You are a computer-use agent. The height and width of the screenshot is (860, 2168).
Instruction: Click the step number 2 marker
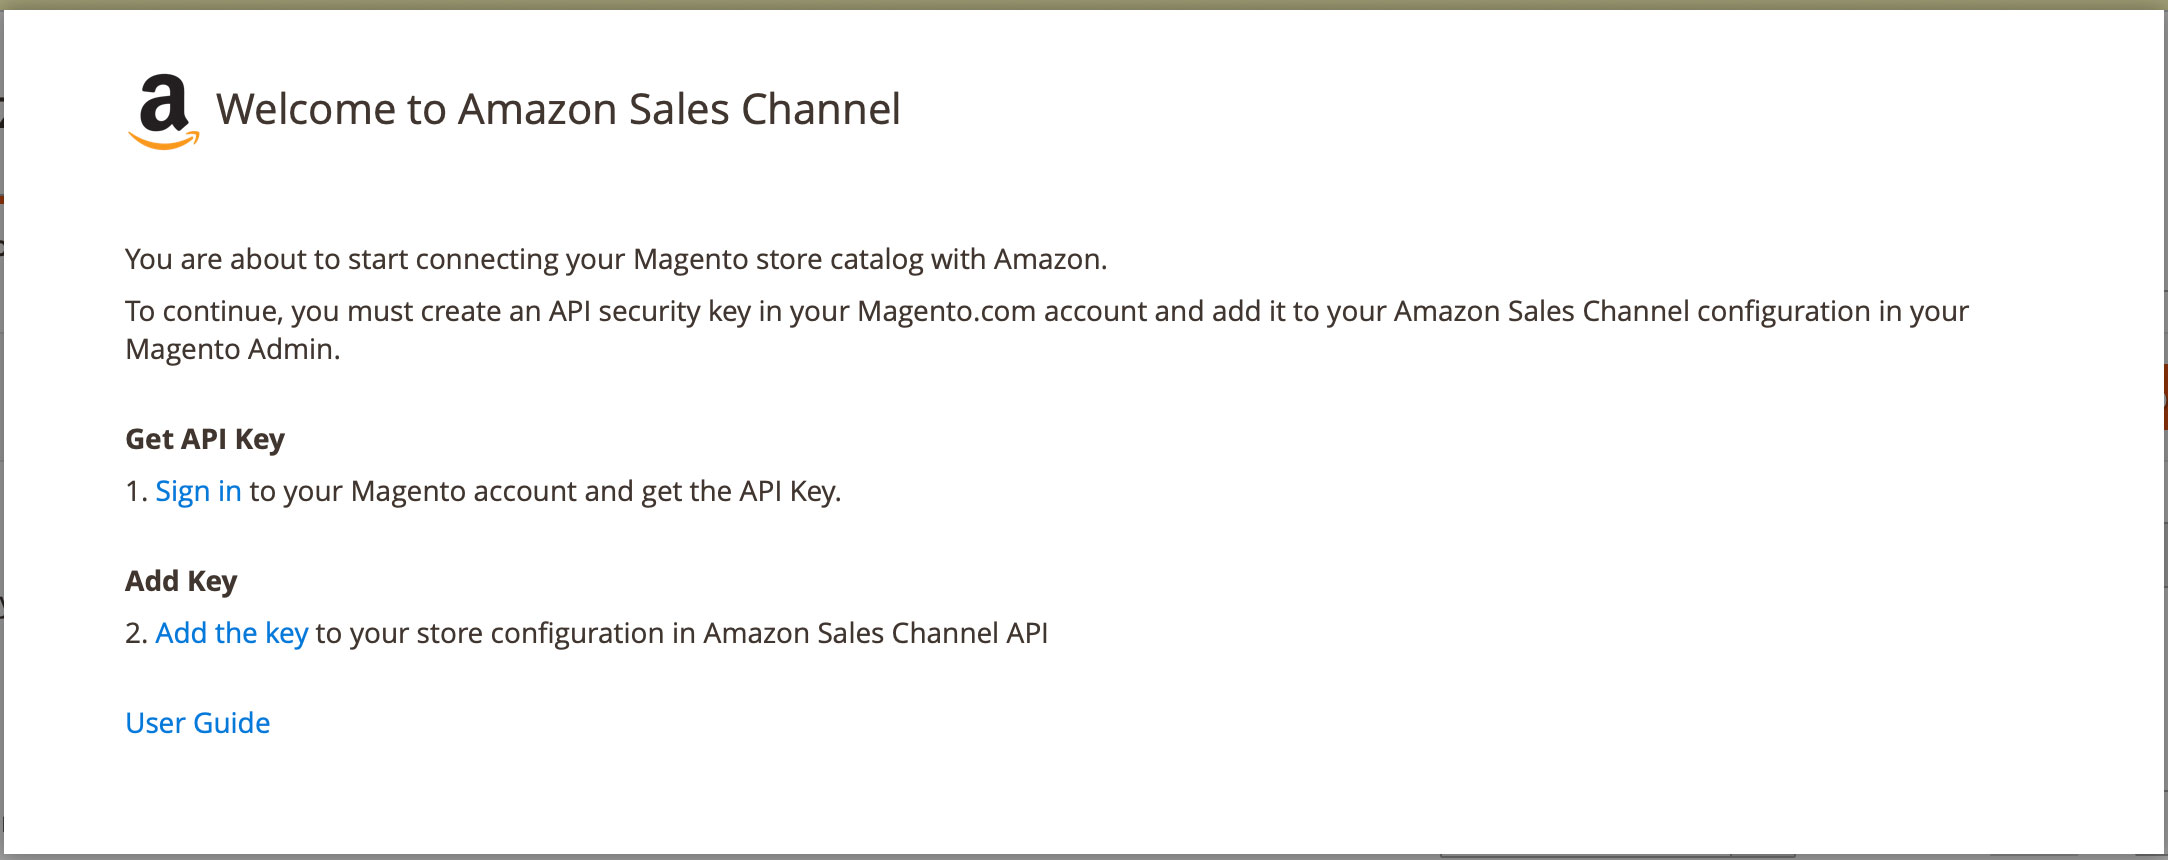pos(136,633)
